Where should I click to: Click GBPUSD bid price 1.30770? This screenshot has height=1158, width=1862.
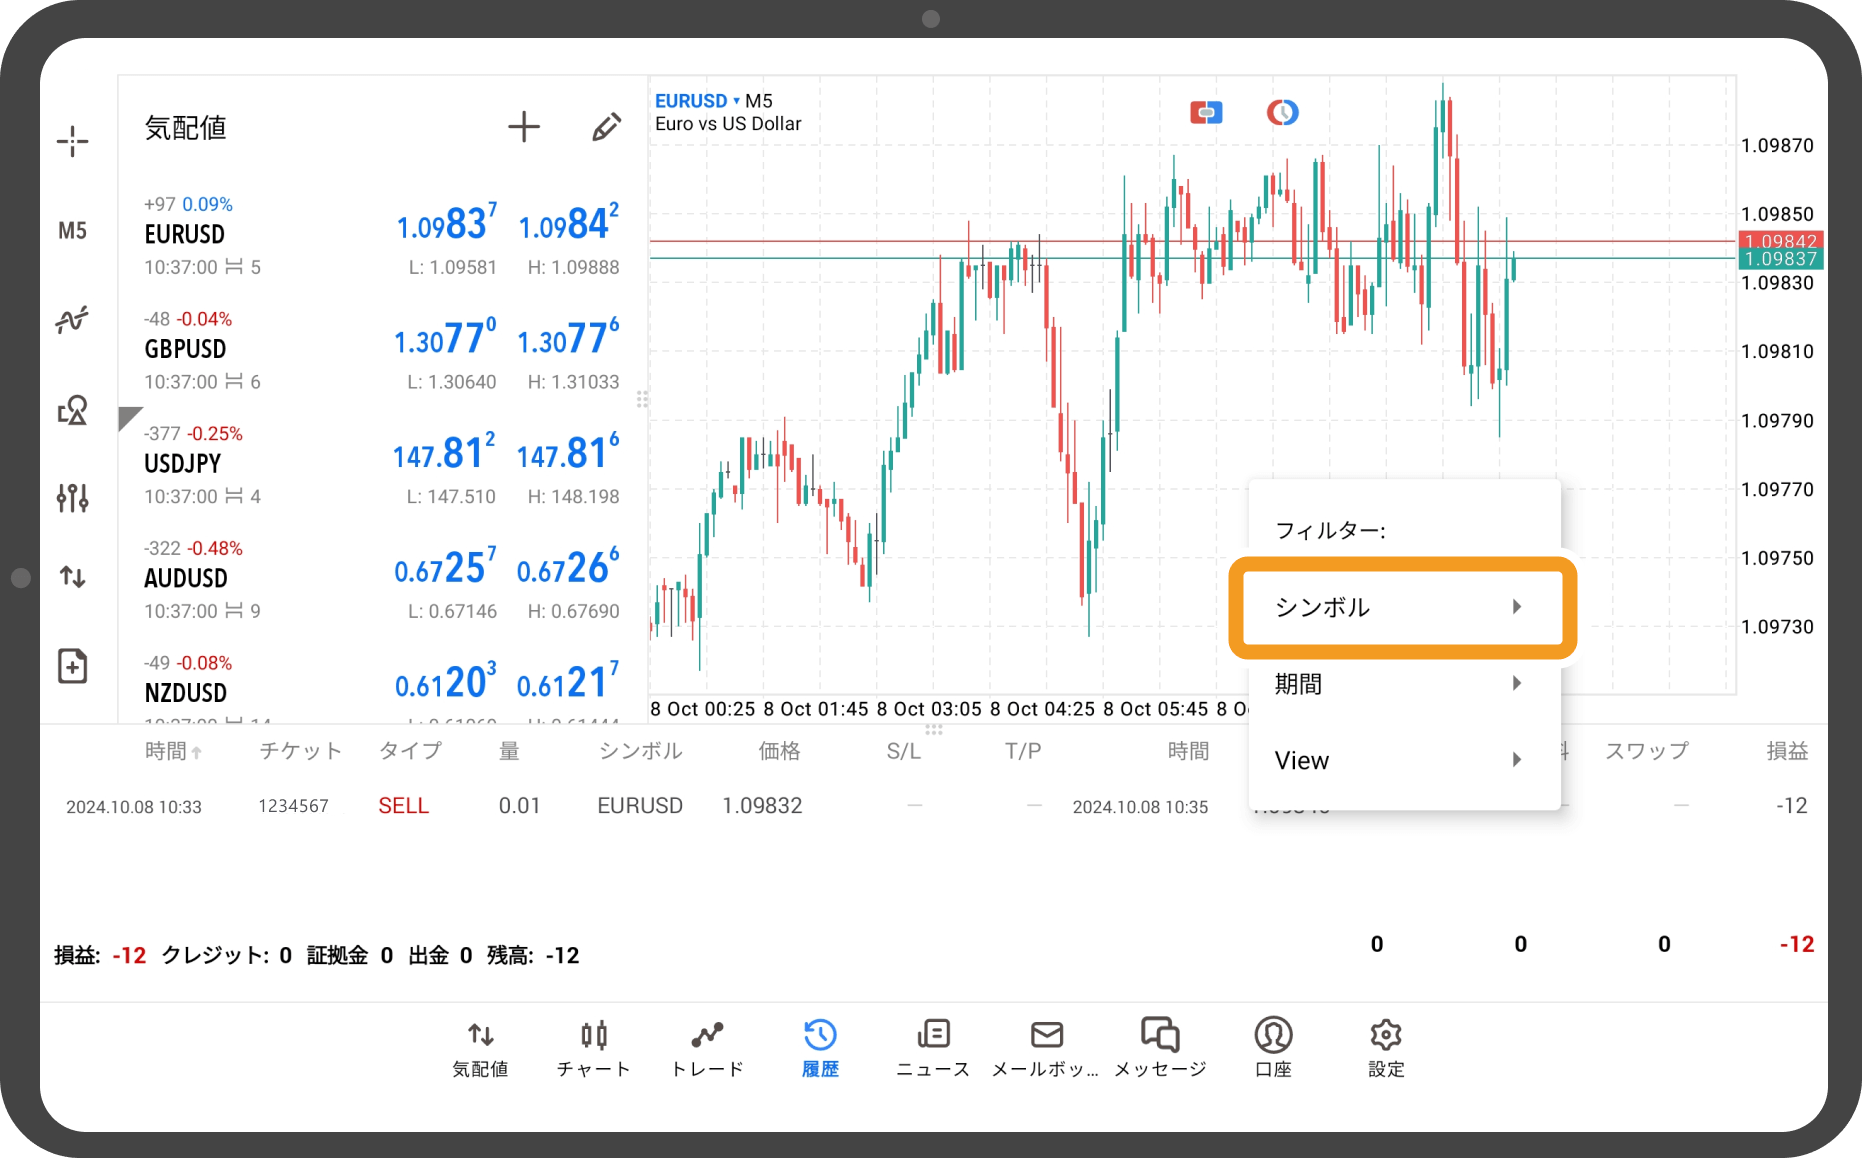click(445, 338)
